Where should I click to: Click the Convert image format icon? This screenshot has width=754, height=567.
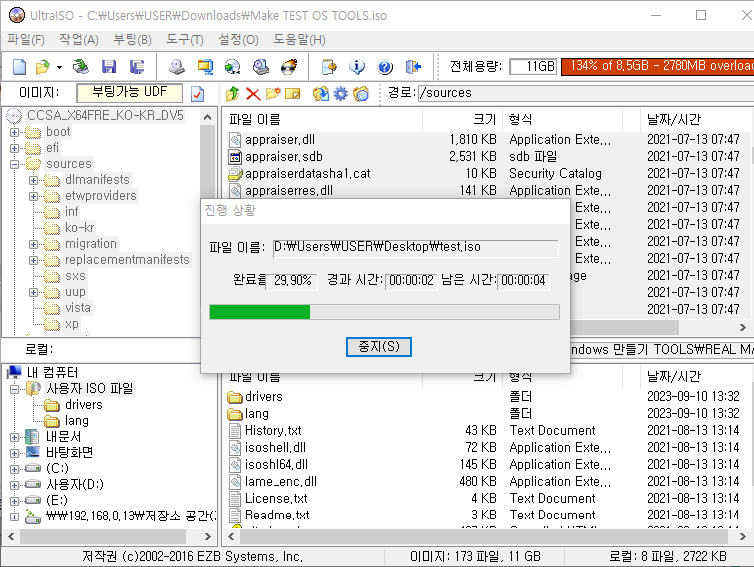click(x=205, y=66)
